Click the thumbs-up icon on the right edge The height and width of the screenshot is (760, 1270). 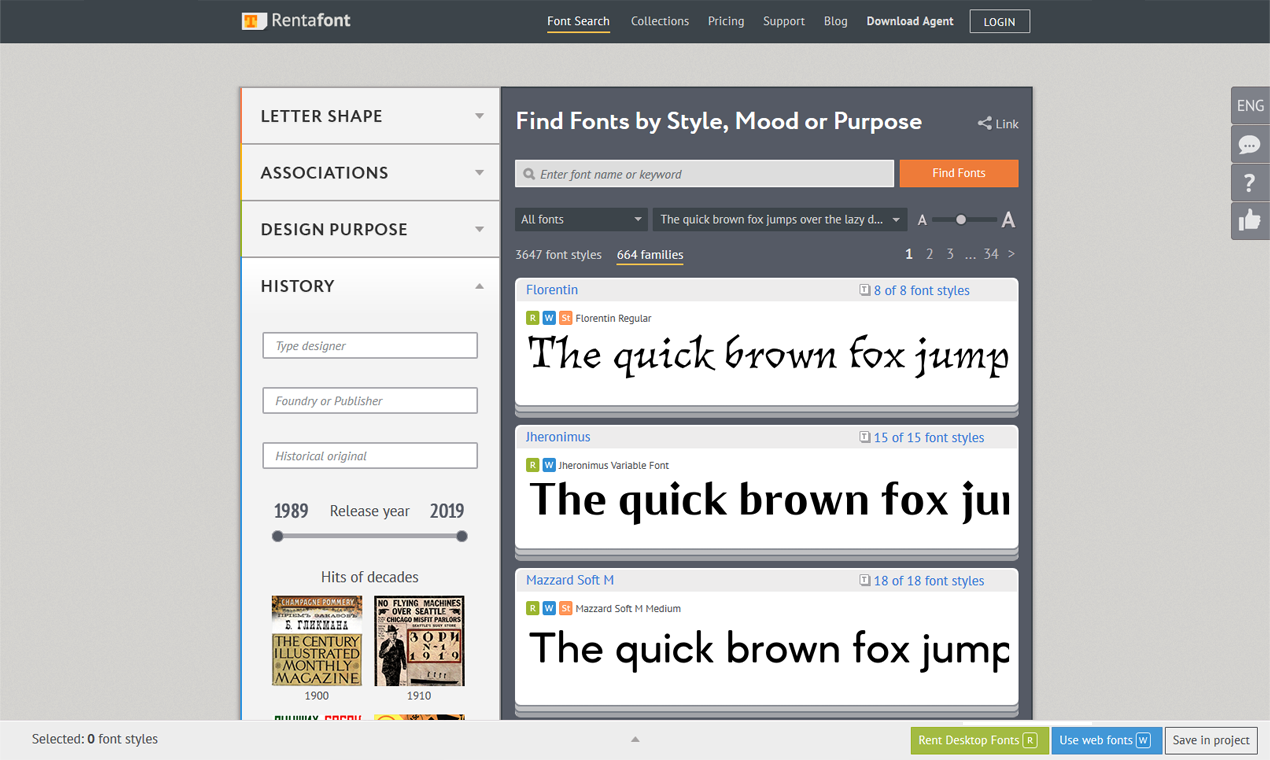(x=1249, y=220)
